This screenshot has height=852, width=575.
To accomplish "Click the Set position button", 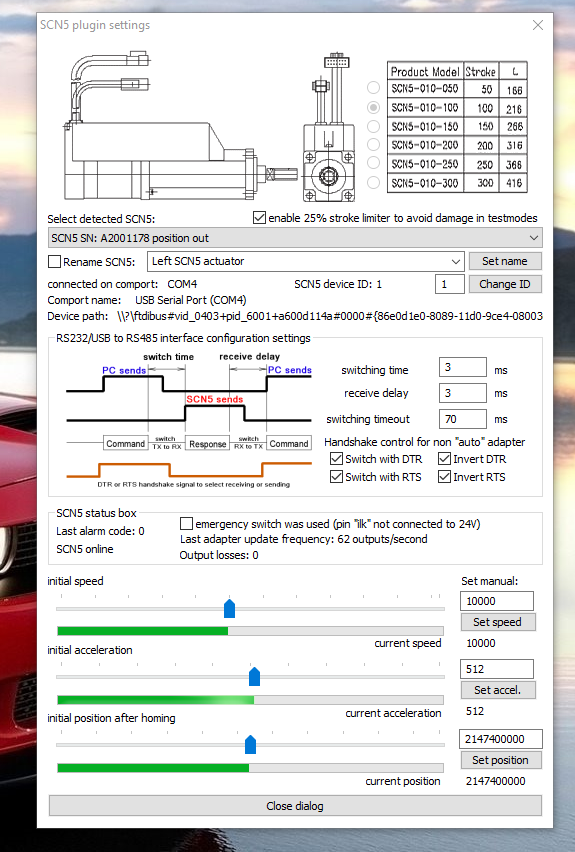I will [x=501, y=760].
